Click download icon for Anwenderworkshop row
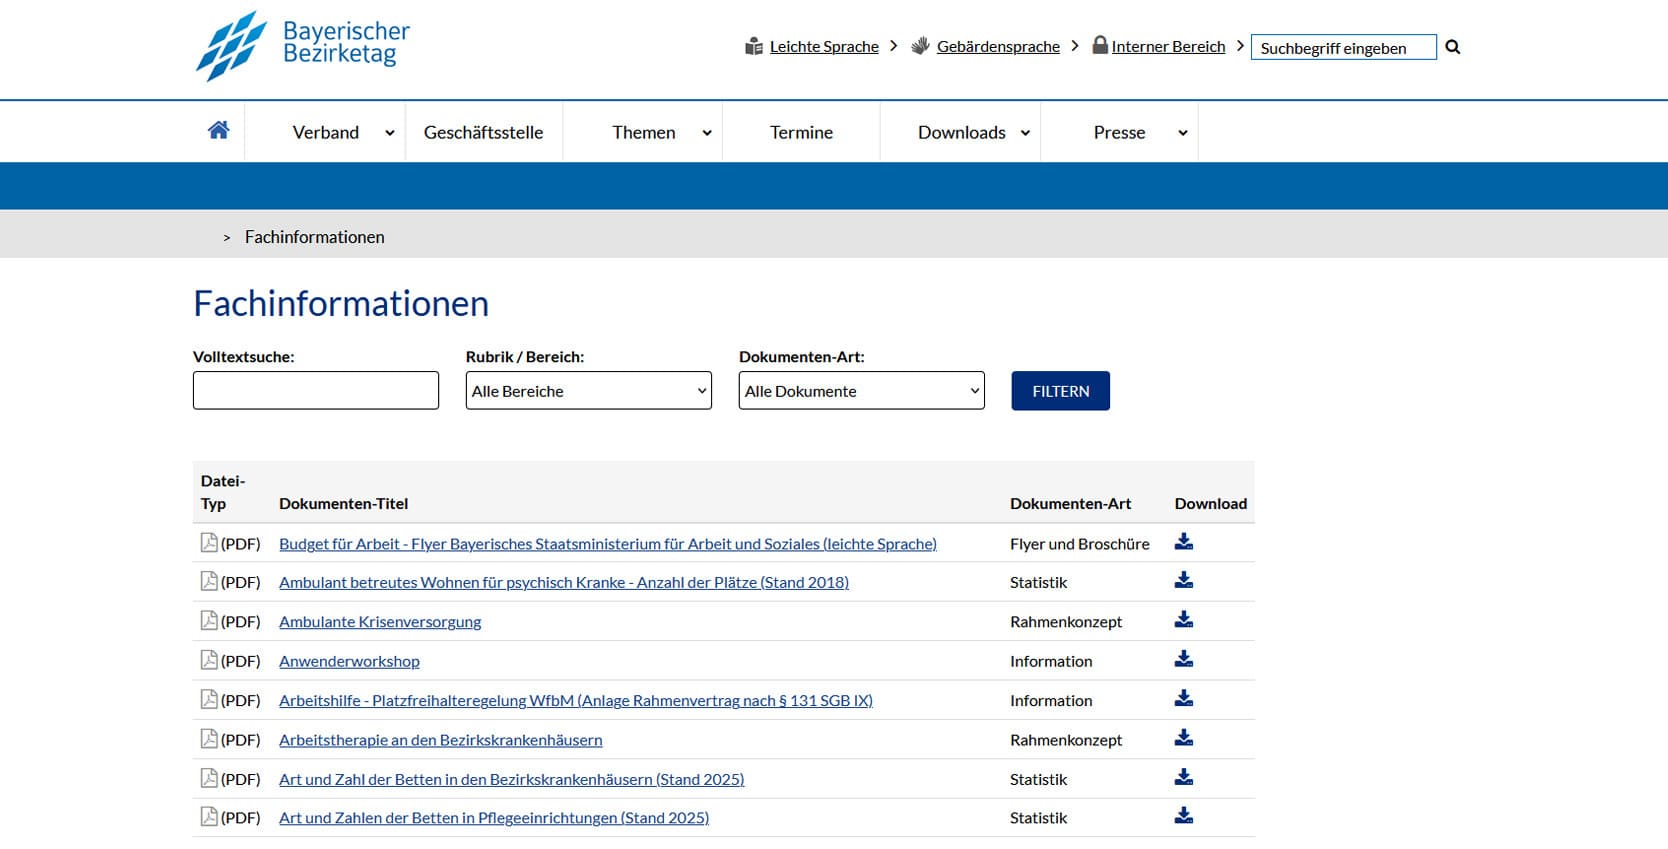This screenshot has width=1668, height=849. [1183, 659]
